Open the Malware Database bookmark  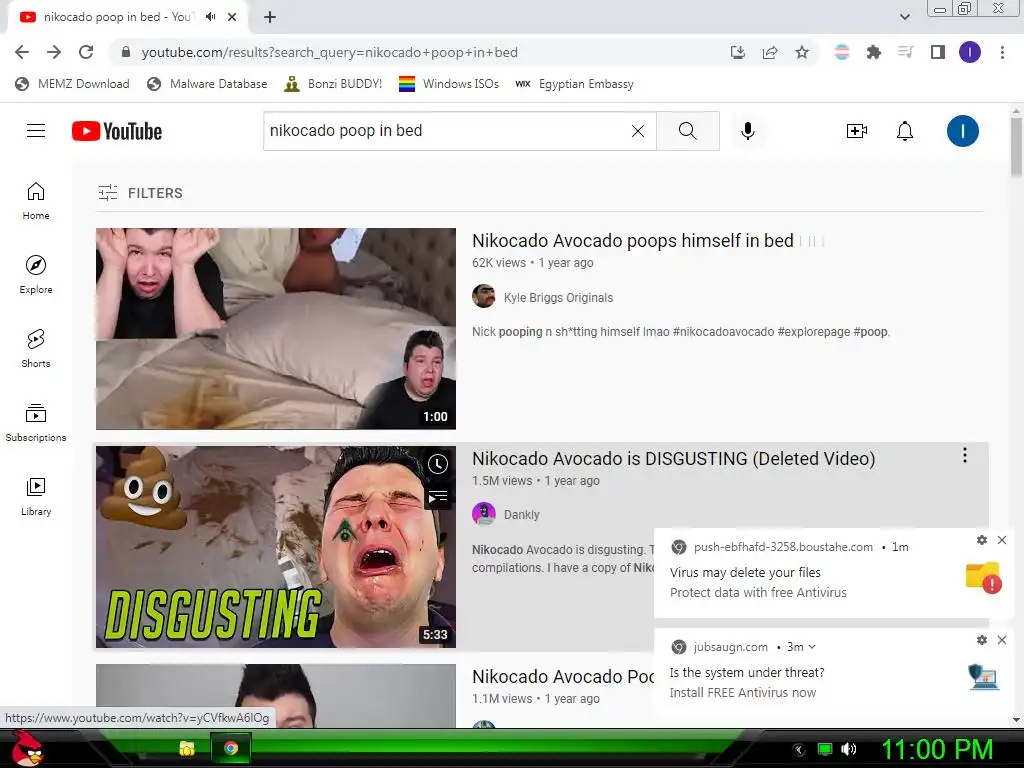click(208, 84)
